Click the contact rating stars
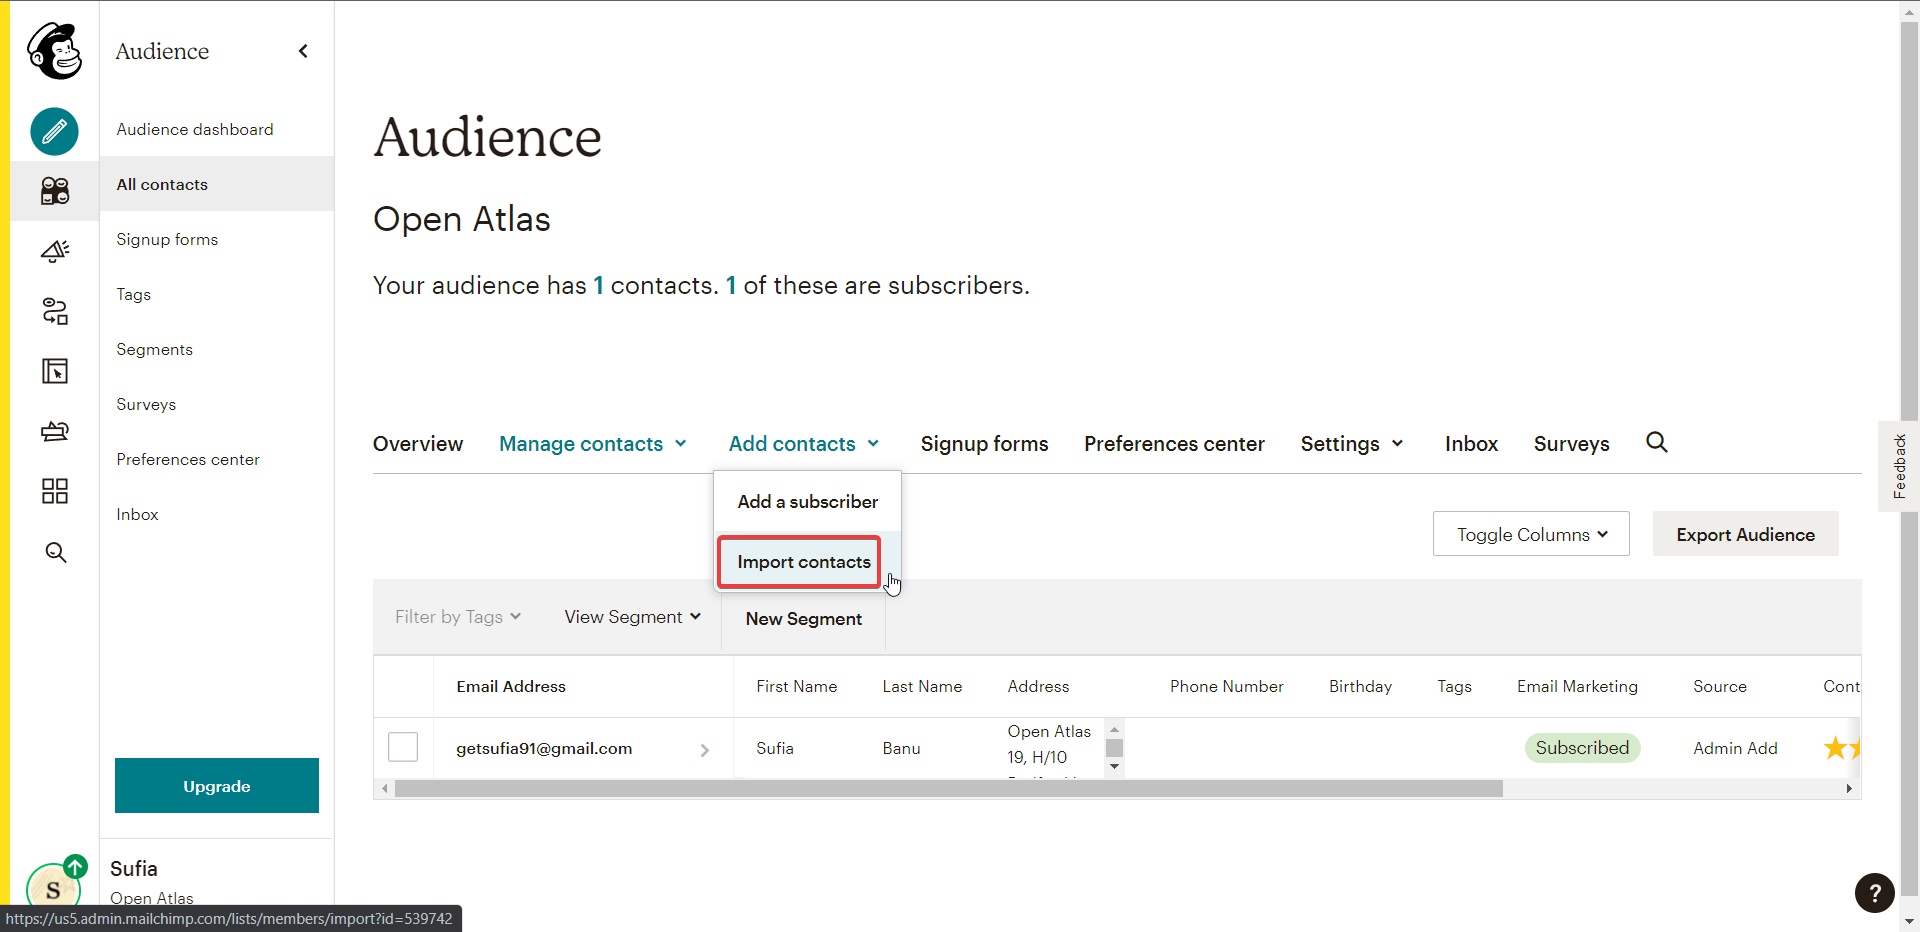 (1842, 748)
